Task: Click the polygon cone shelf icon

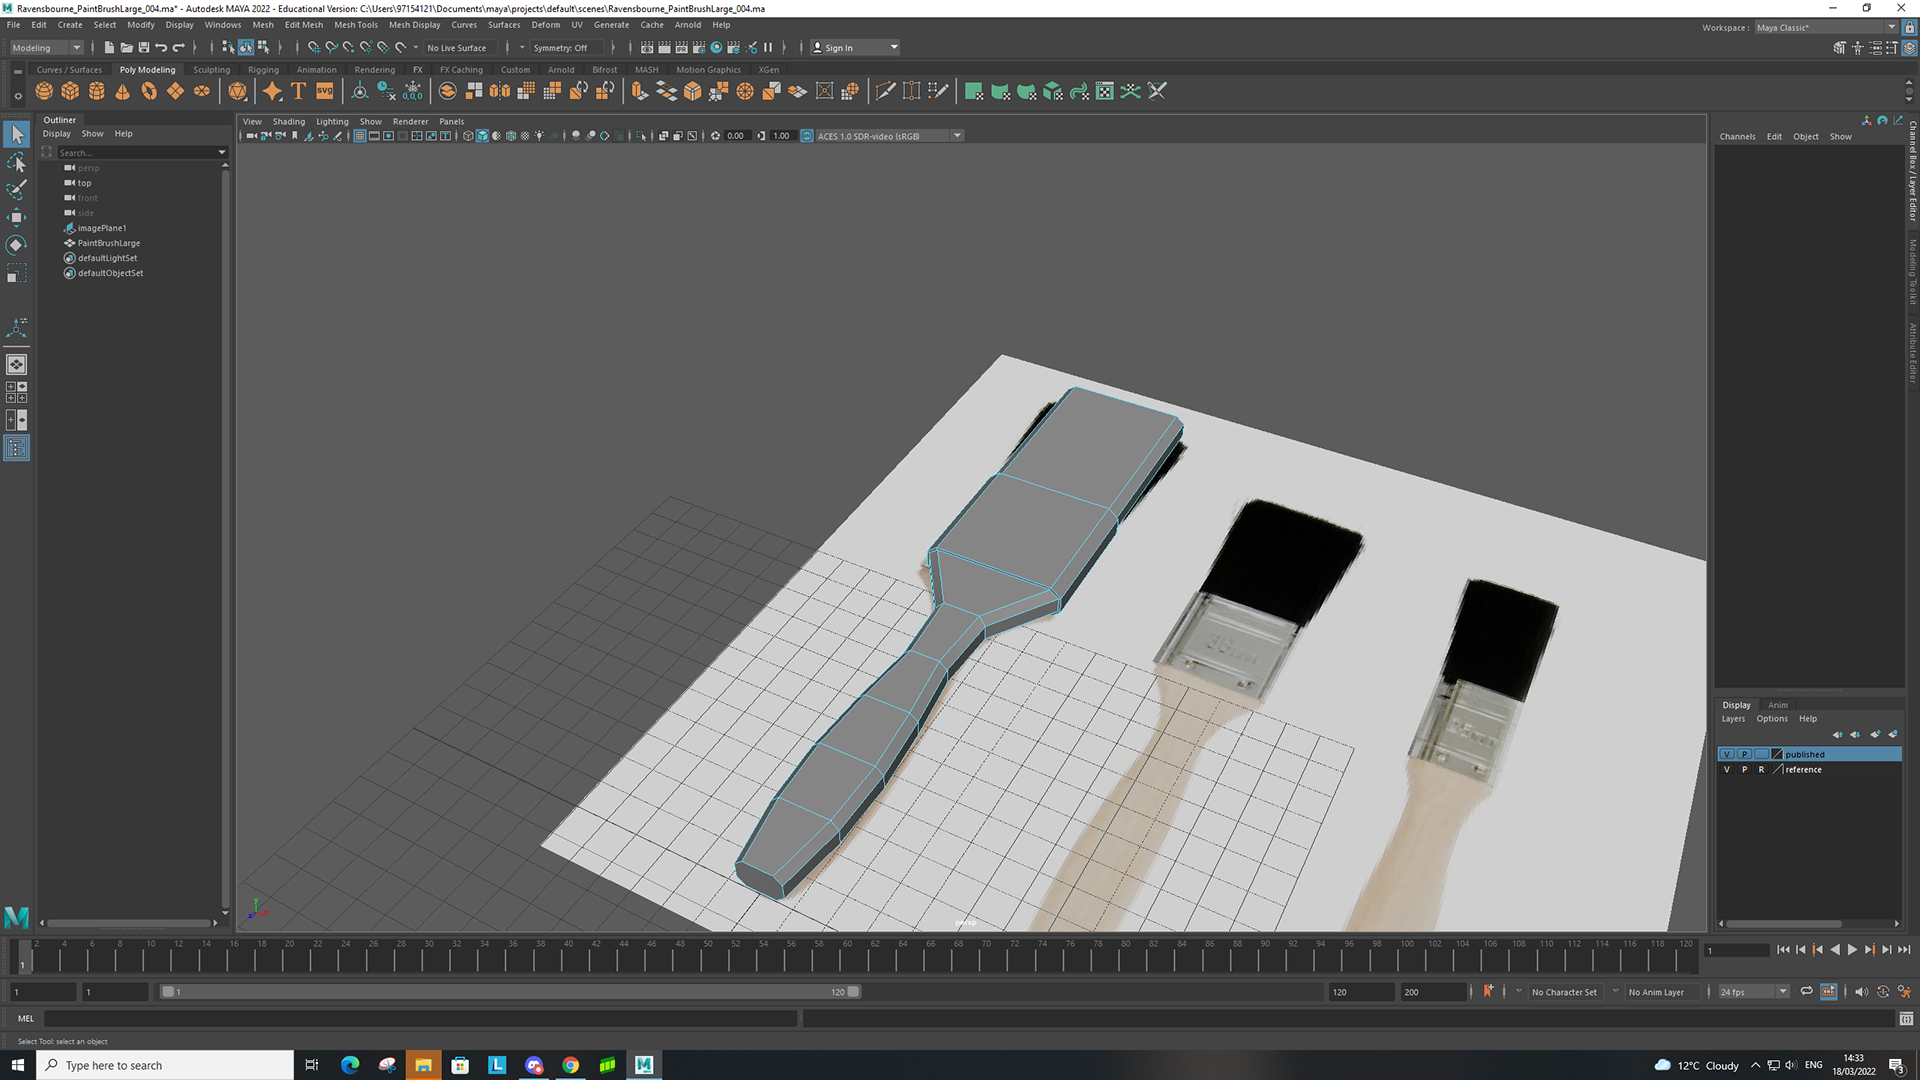Action: pyautogui.click(x=122, y=91)
